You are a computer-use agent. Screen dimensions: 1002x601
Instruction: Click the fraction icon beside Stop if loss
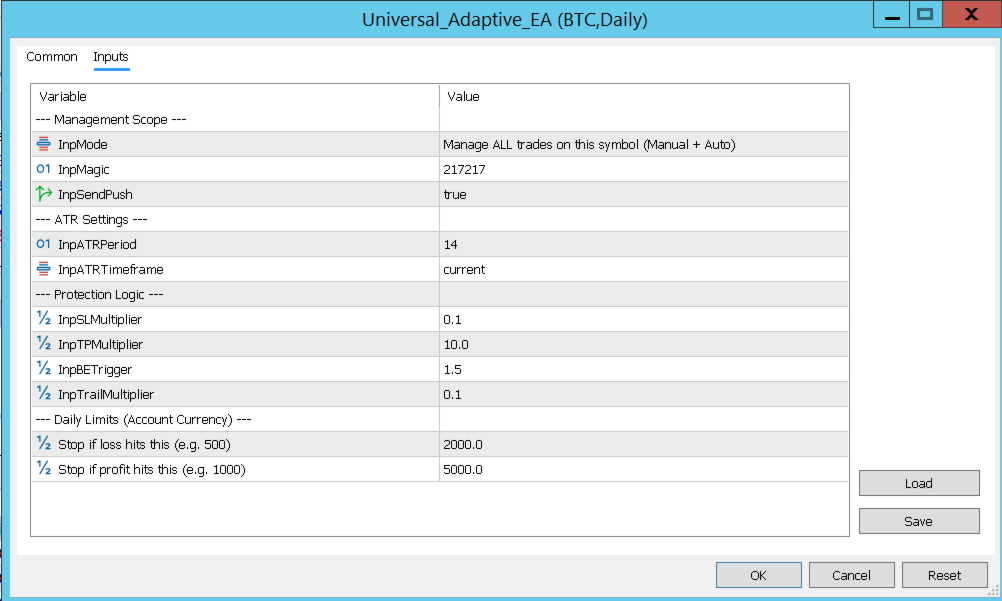43,442
